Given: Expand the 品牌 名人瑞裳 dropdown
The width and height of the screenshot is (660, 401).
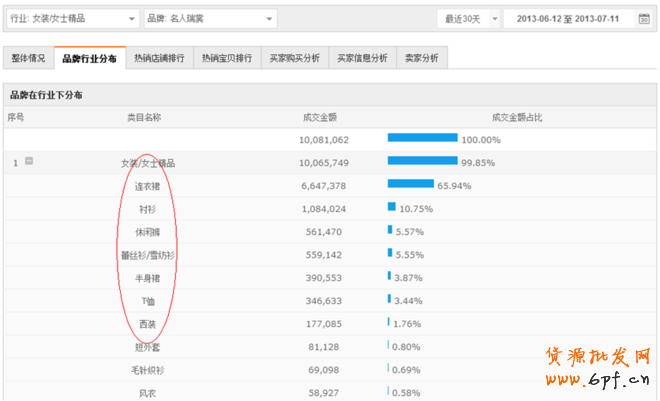Looking at the screenshot, I should (x=212, y=19).
